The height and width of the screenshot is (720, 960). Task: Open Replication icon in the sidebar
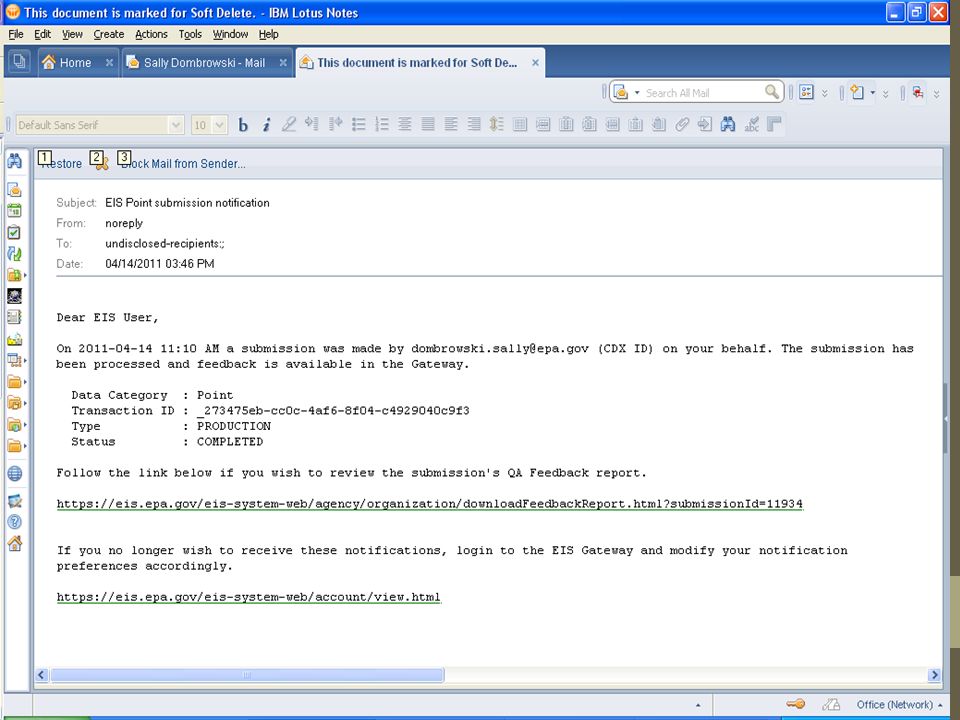(14, 253)
